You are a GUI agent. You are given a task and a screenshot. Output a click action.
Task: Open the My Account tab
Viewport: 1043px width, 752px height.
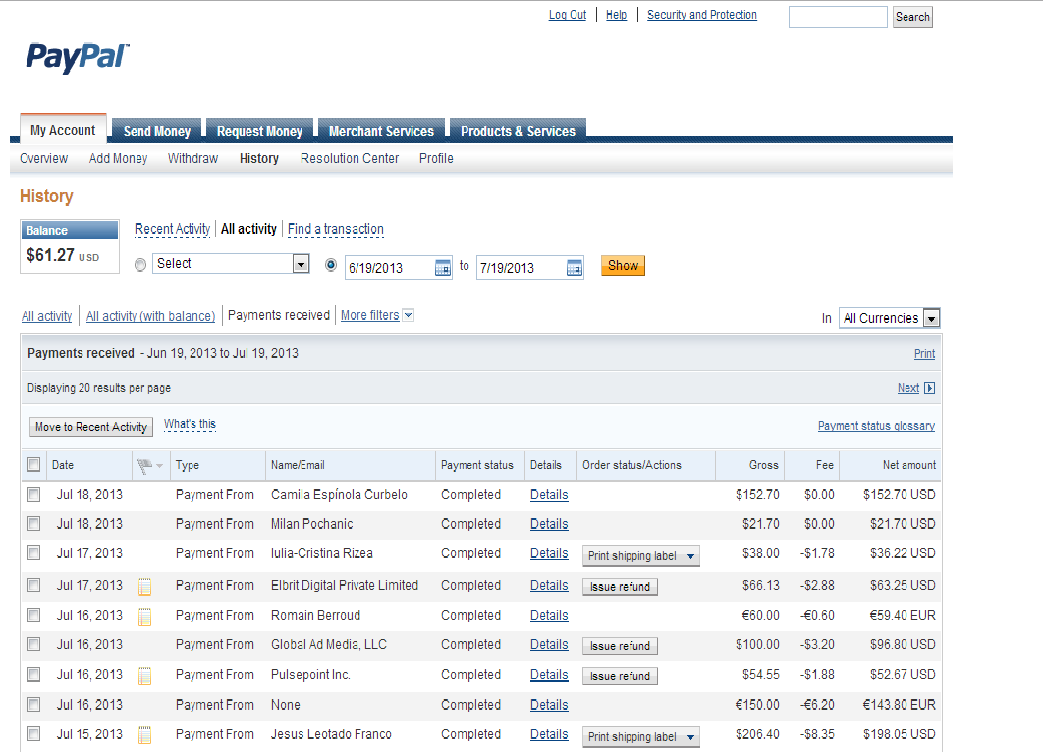tap(63, 130)
